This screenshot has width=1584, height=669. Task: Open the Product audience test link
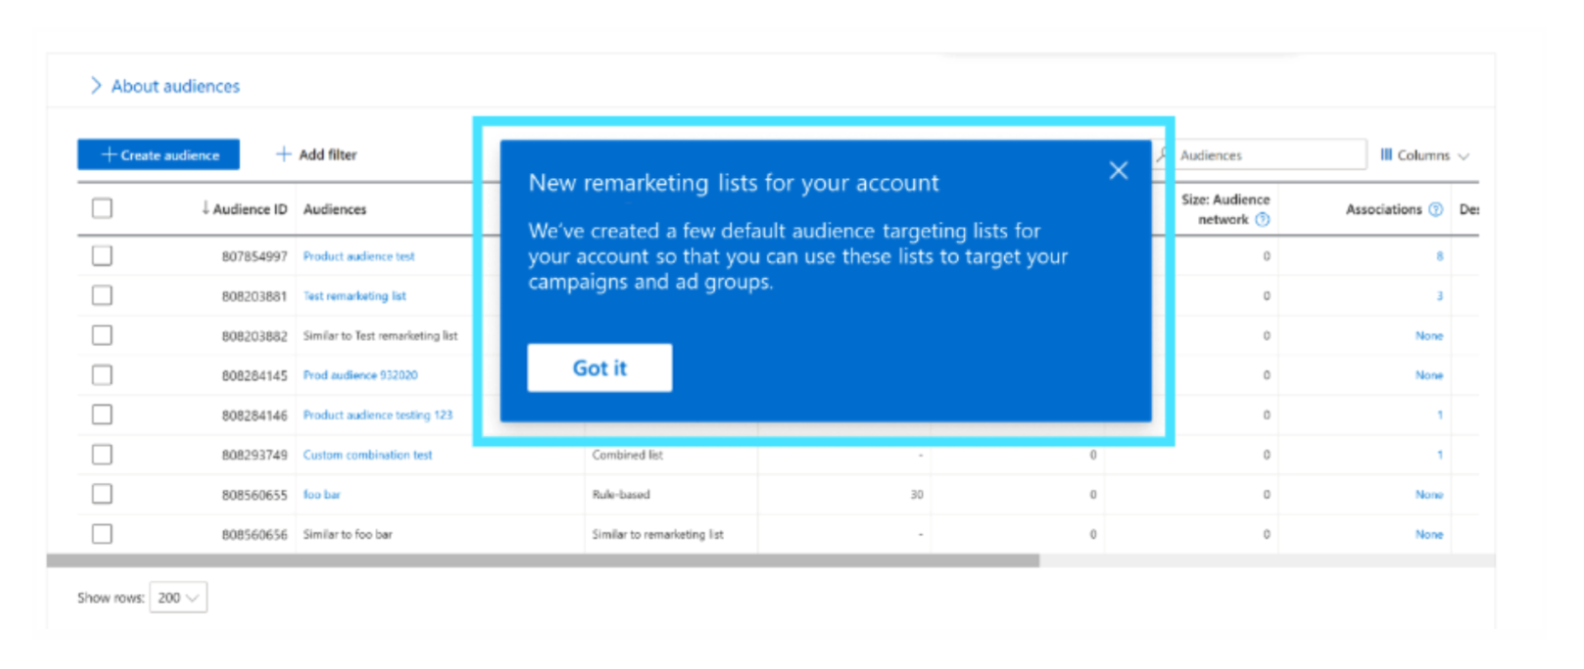click(358, 257)
